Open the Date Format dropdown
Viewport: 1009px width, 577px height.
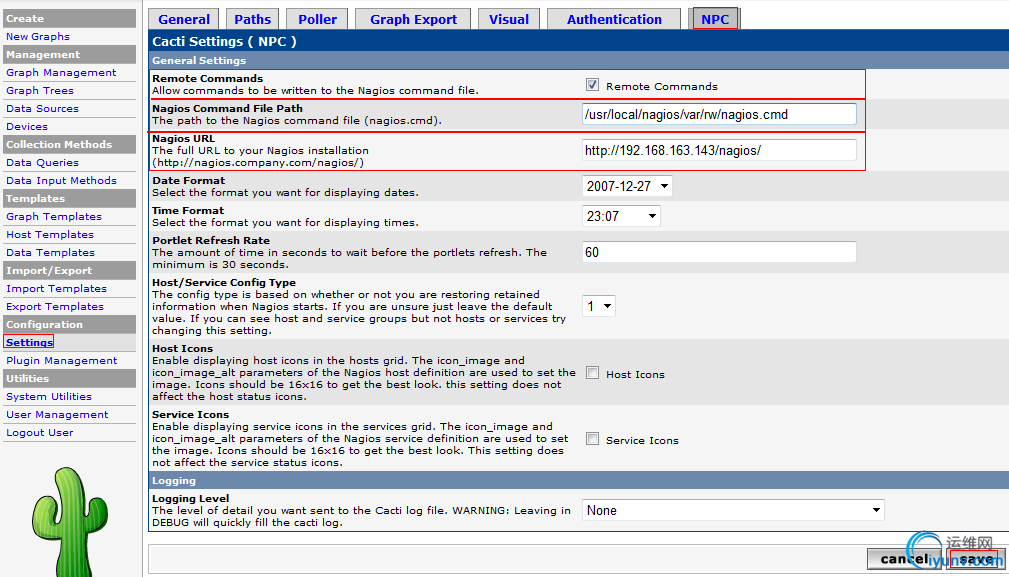point(627,187)
